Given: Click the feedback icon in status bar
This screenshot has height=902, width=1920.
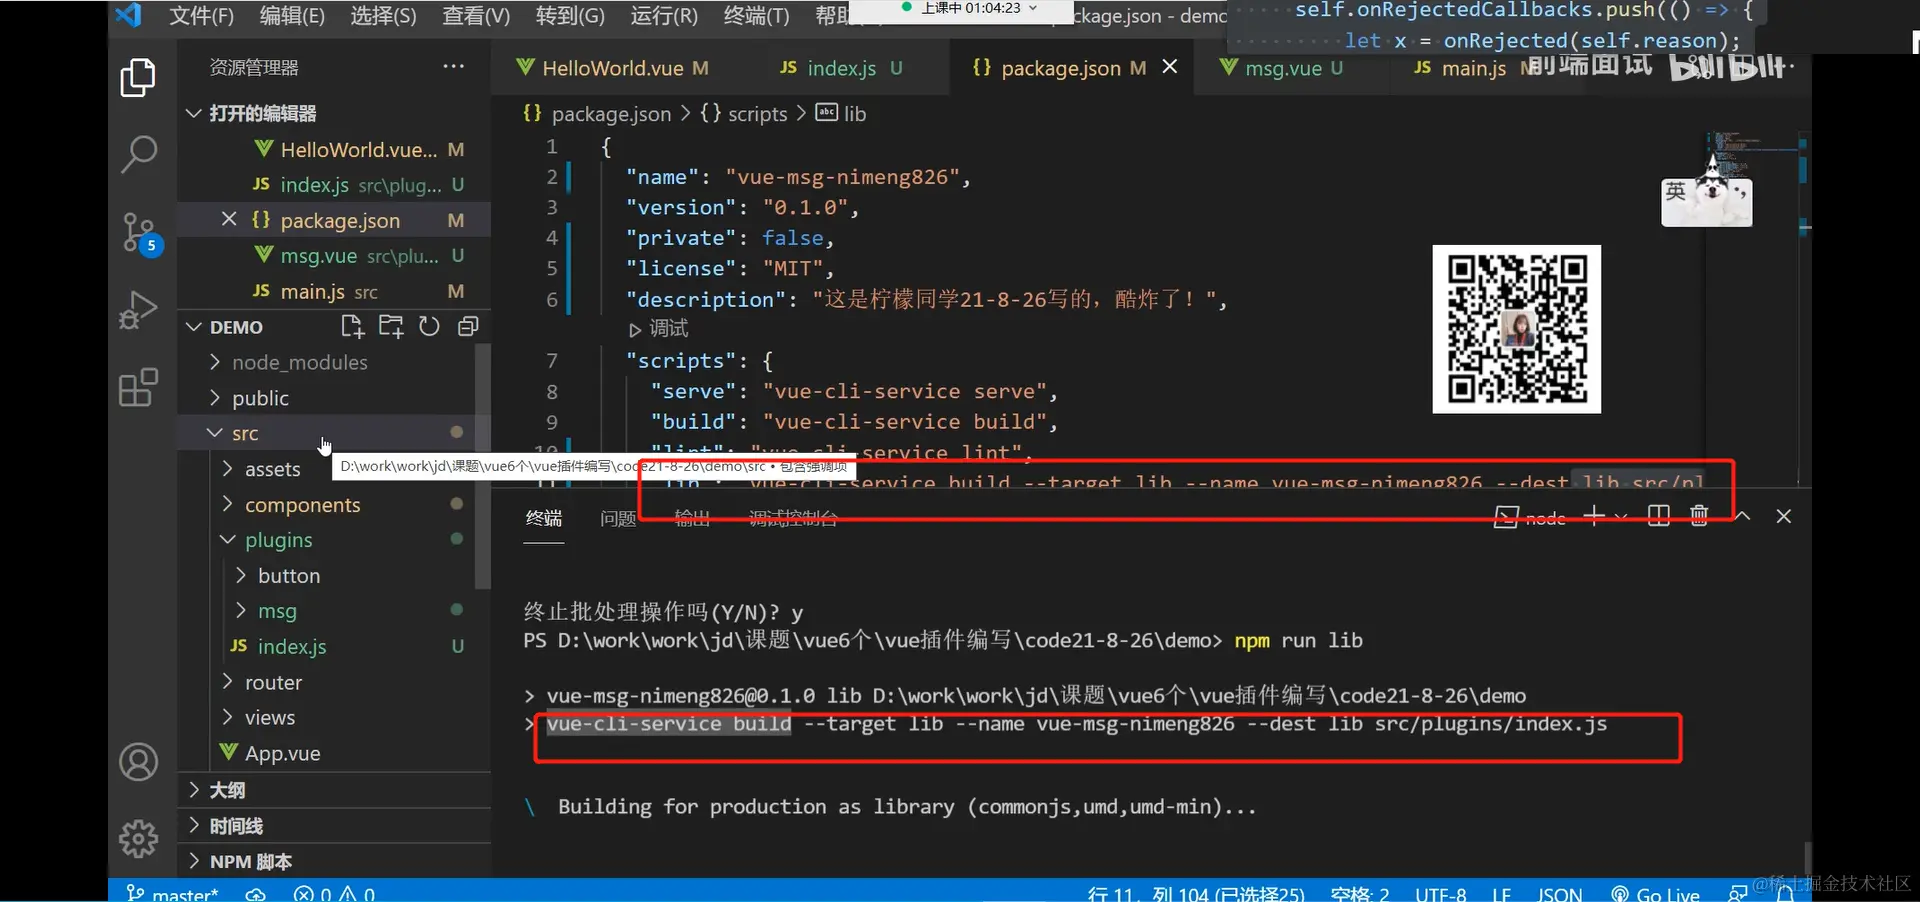Looking at the screenshot, I should [x=1738, y=894].
